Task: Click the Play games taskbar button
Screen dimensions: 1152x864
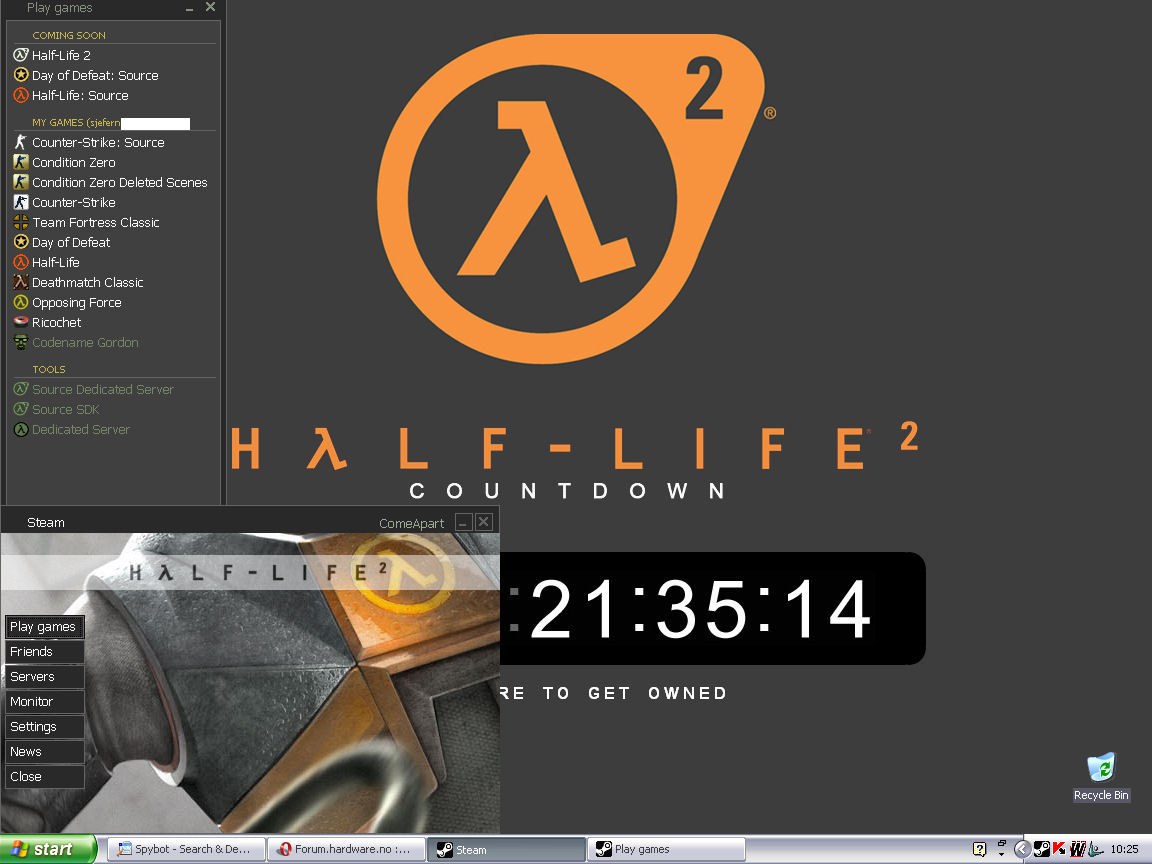Action: coord(666,849)
